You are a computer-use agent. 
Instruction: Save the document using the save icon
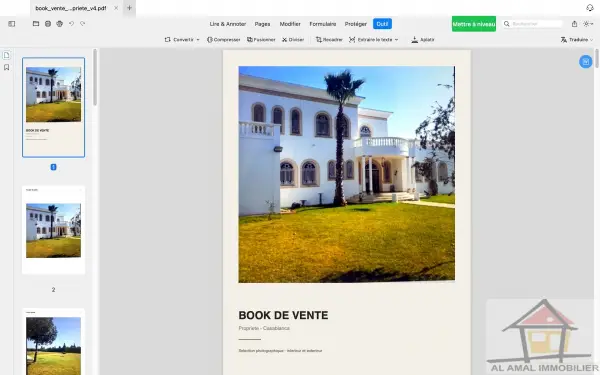tap(48, 24)
